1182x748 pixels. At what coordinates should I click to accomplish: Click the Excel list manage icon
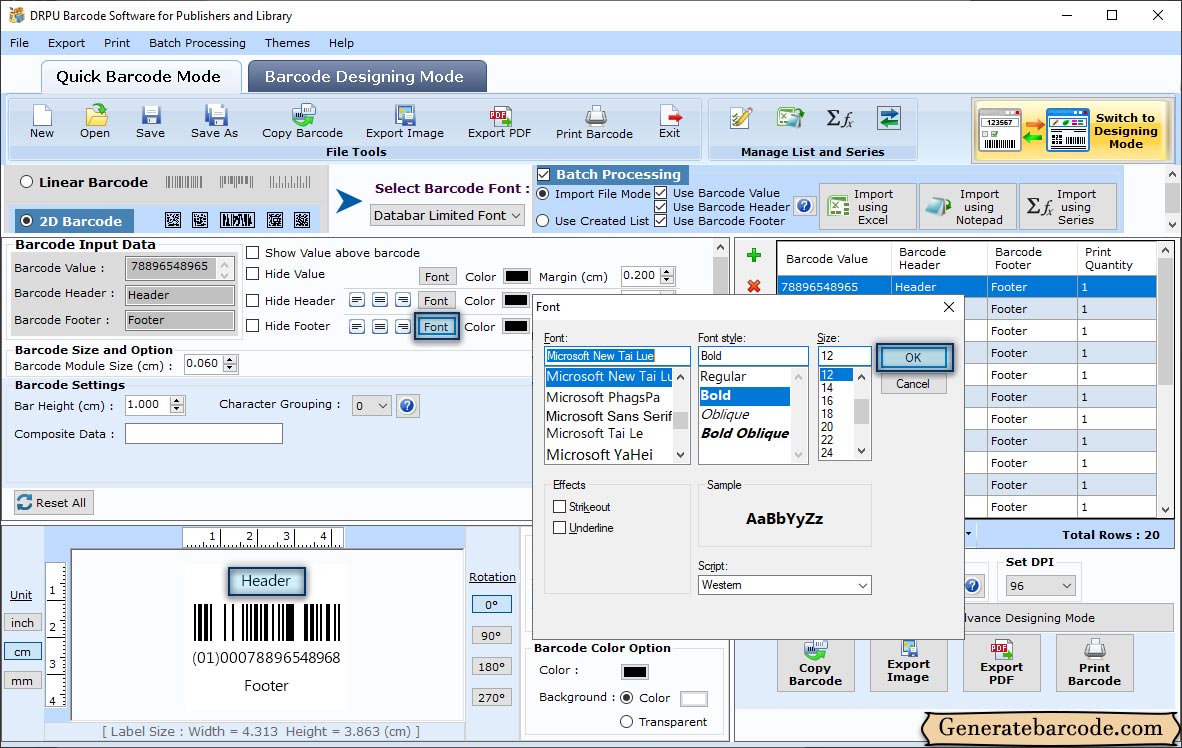[789, 118]
